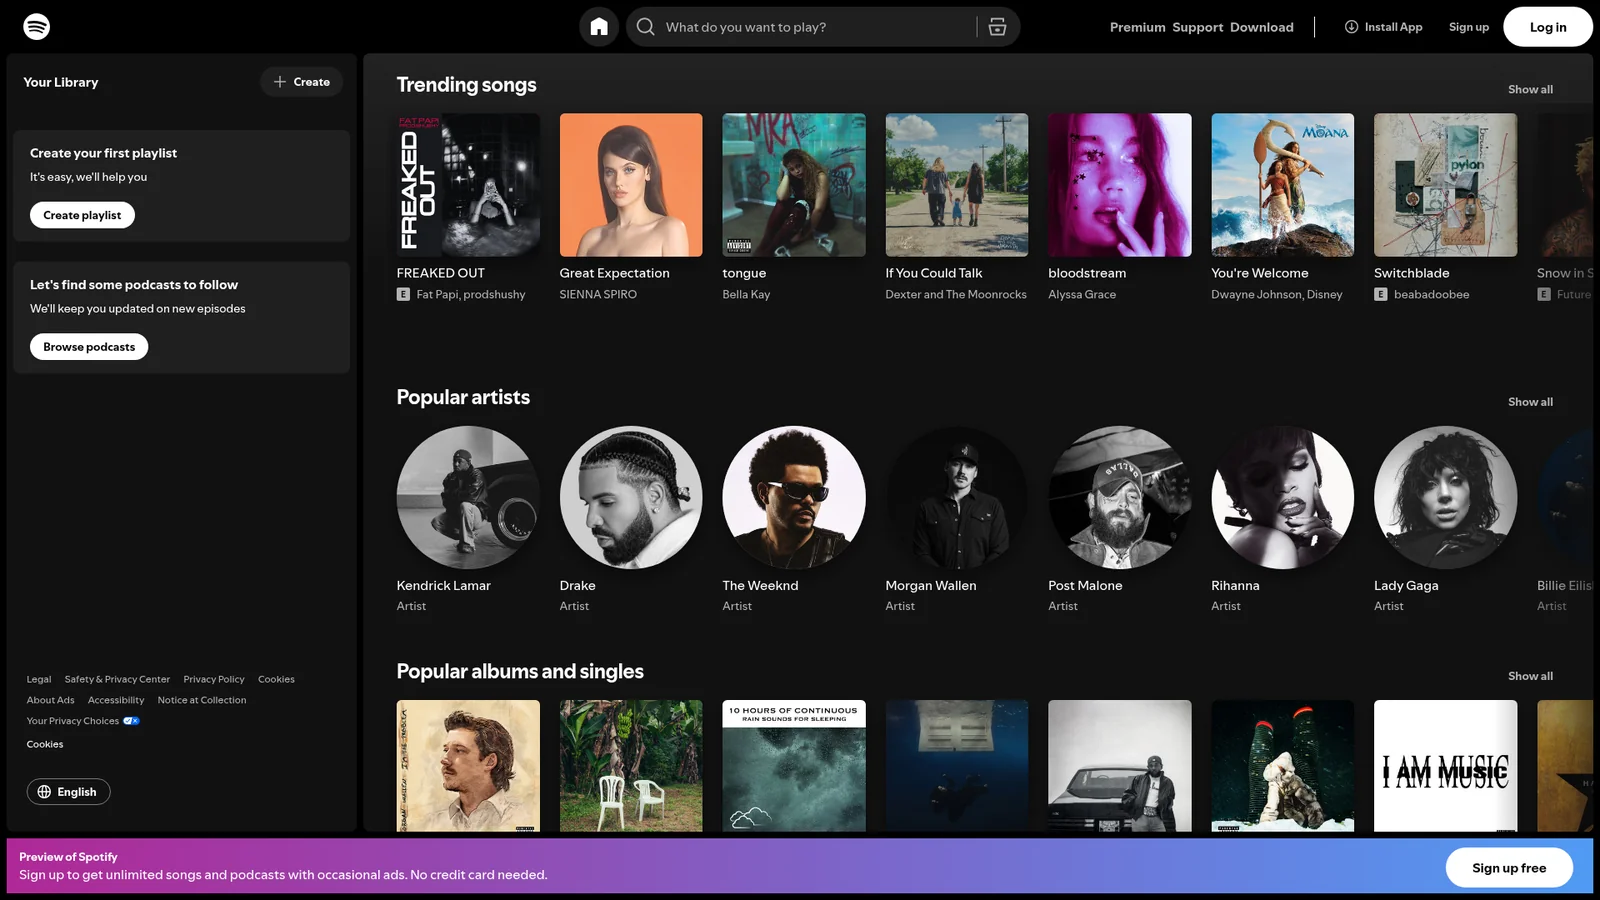The width and height of the screenshot is (1600, 900).
Task: Open Browse icon in search bar
Action: [997, 27]
